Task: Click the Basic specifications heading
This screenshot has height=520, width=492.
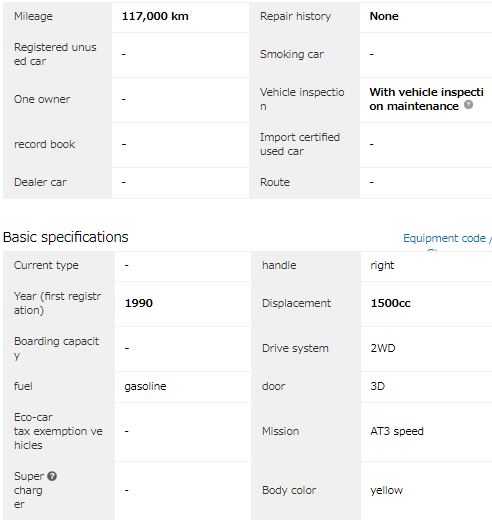Action: tap(66, 237)
